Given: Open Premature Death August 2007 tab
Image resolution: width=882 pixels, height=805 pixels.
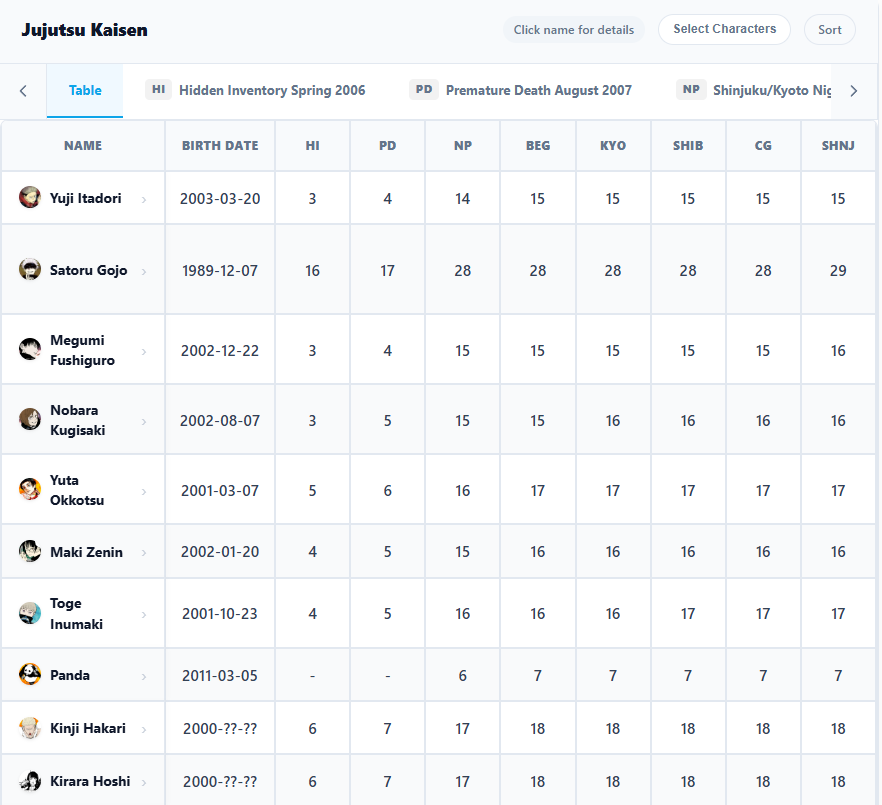Looking at the screenshot, I should 520,91.
